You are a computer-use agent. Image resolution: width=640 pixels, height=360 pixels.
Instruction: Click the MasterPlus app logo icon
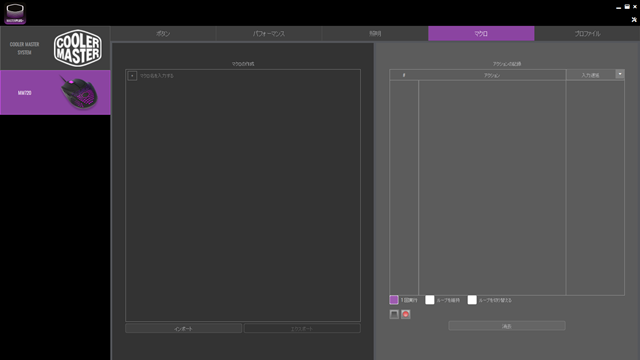click(x=15, y=13)
